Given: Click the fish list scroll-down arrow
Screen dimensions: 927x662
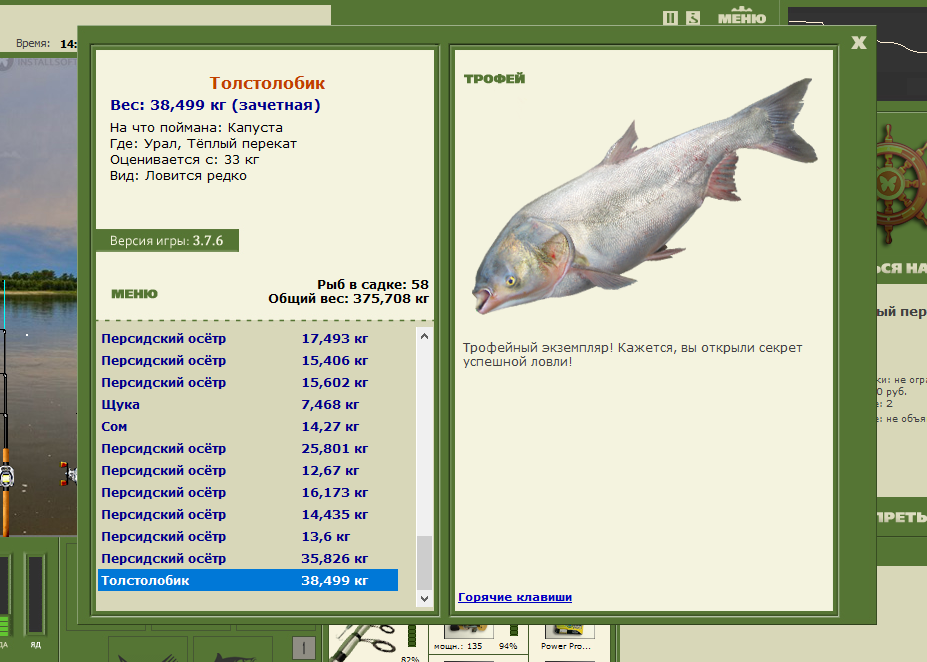Looking at the screenshot, I should [x=424, y=599].
